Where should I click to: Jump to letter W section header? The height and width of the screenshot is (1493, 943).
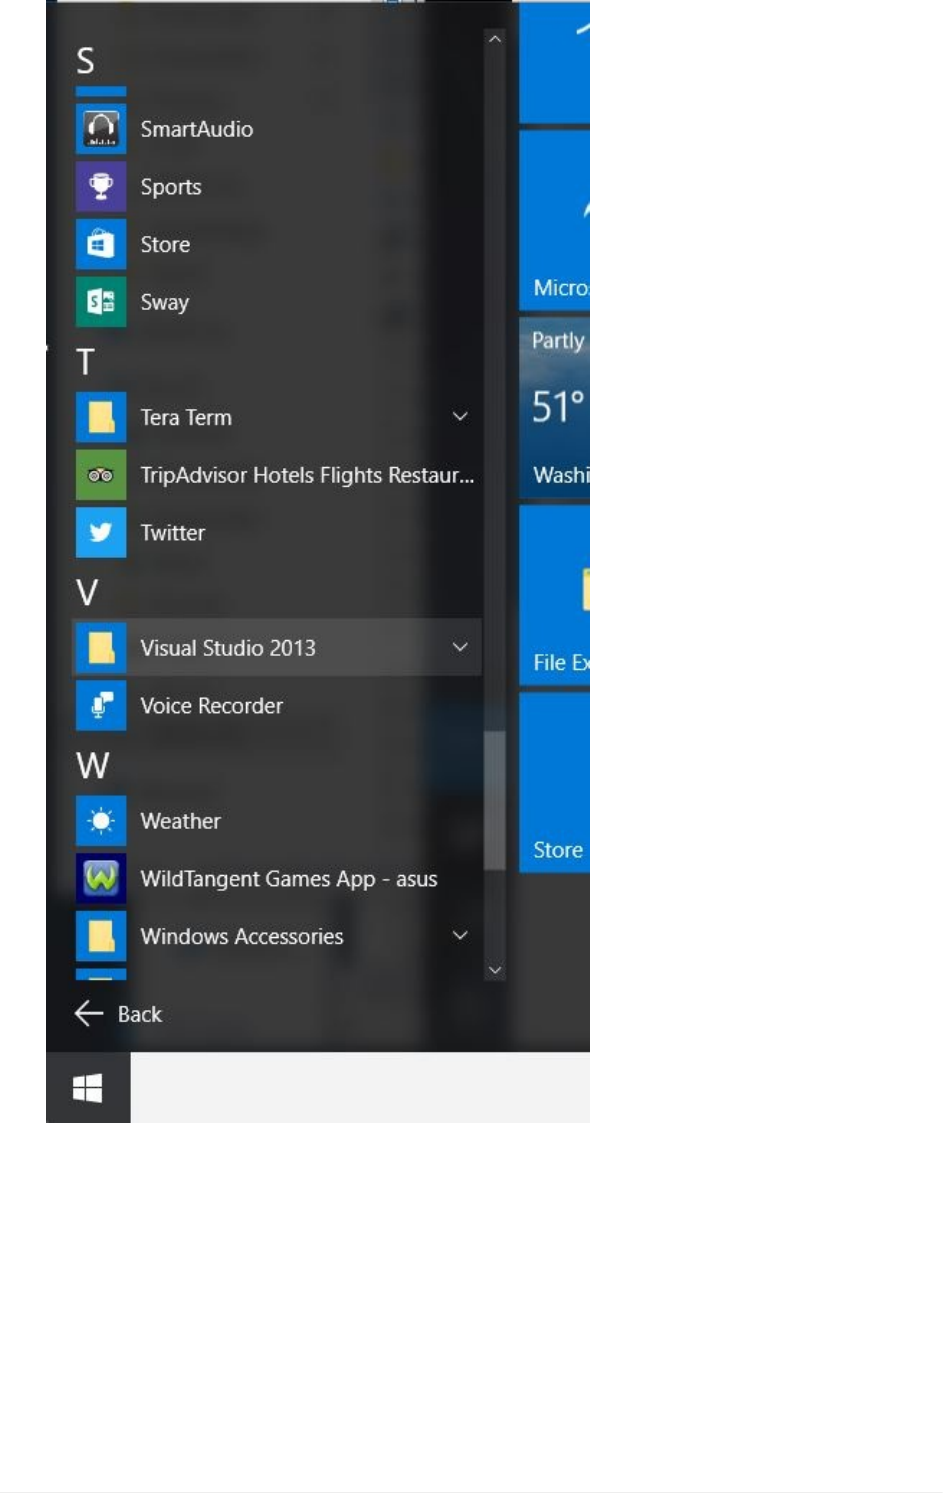click(x=92, y=765)
